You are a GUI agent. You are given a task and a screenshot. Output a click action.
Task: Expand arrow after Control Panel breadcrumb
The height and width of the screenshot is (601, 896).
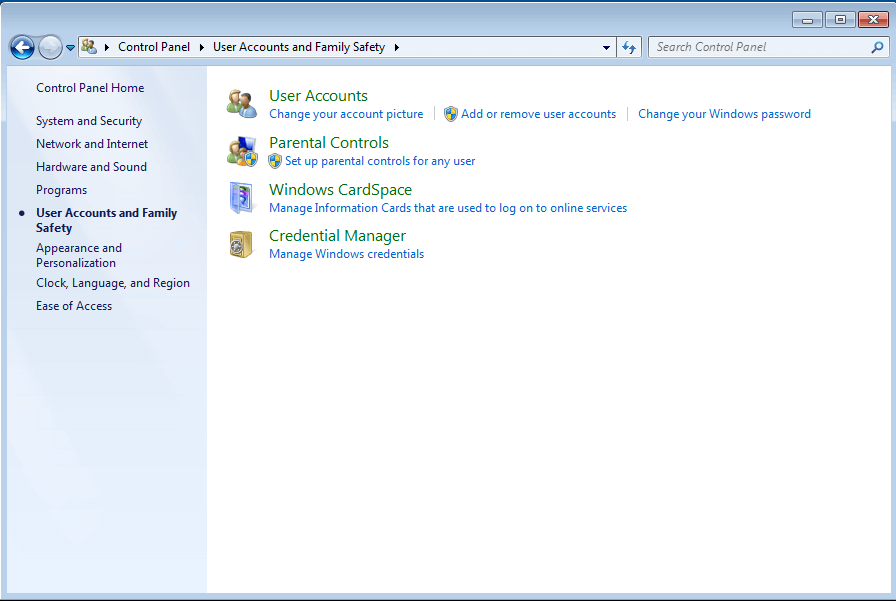[201, 47]
